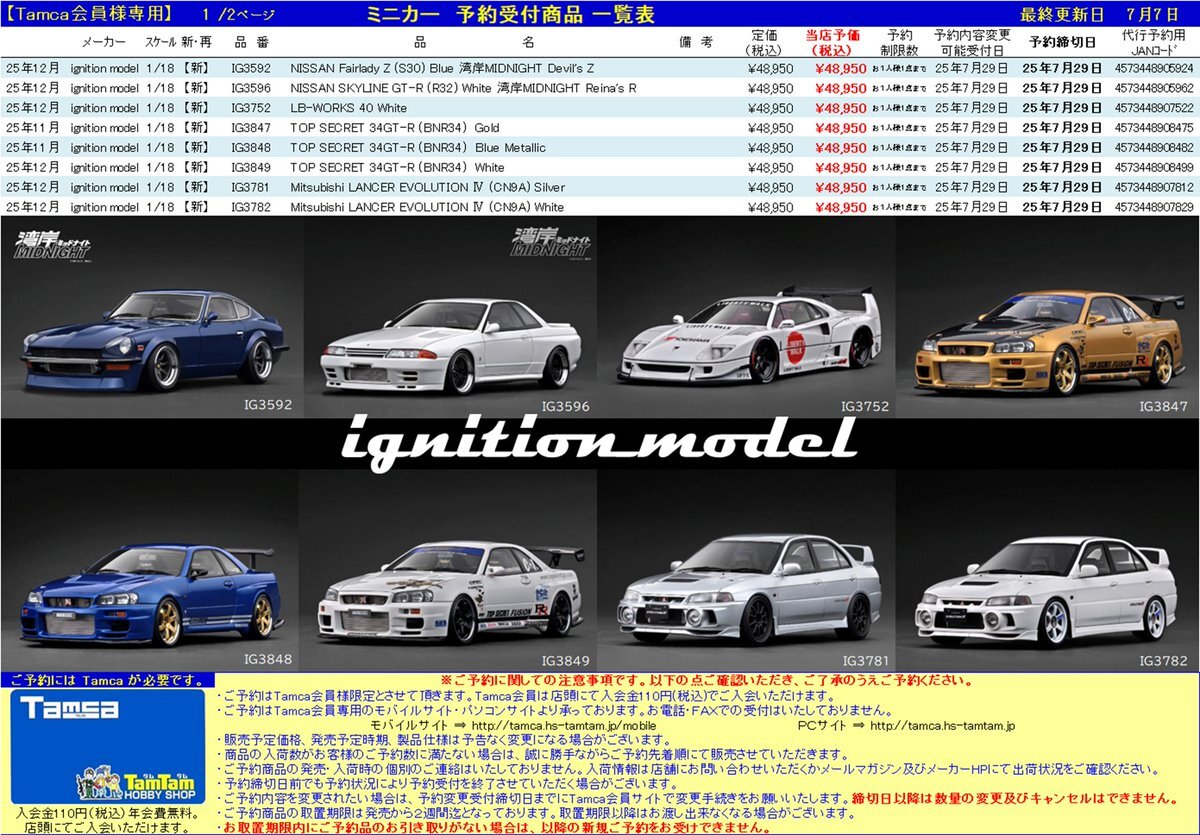Select JAN code 4573448905962

tap(1154, 88)
